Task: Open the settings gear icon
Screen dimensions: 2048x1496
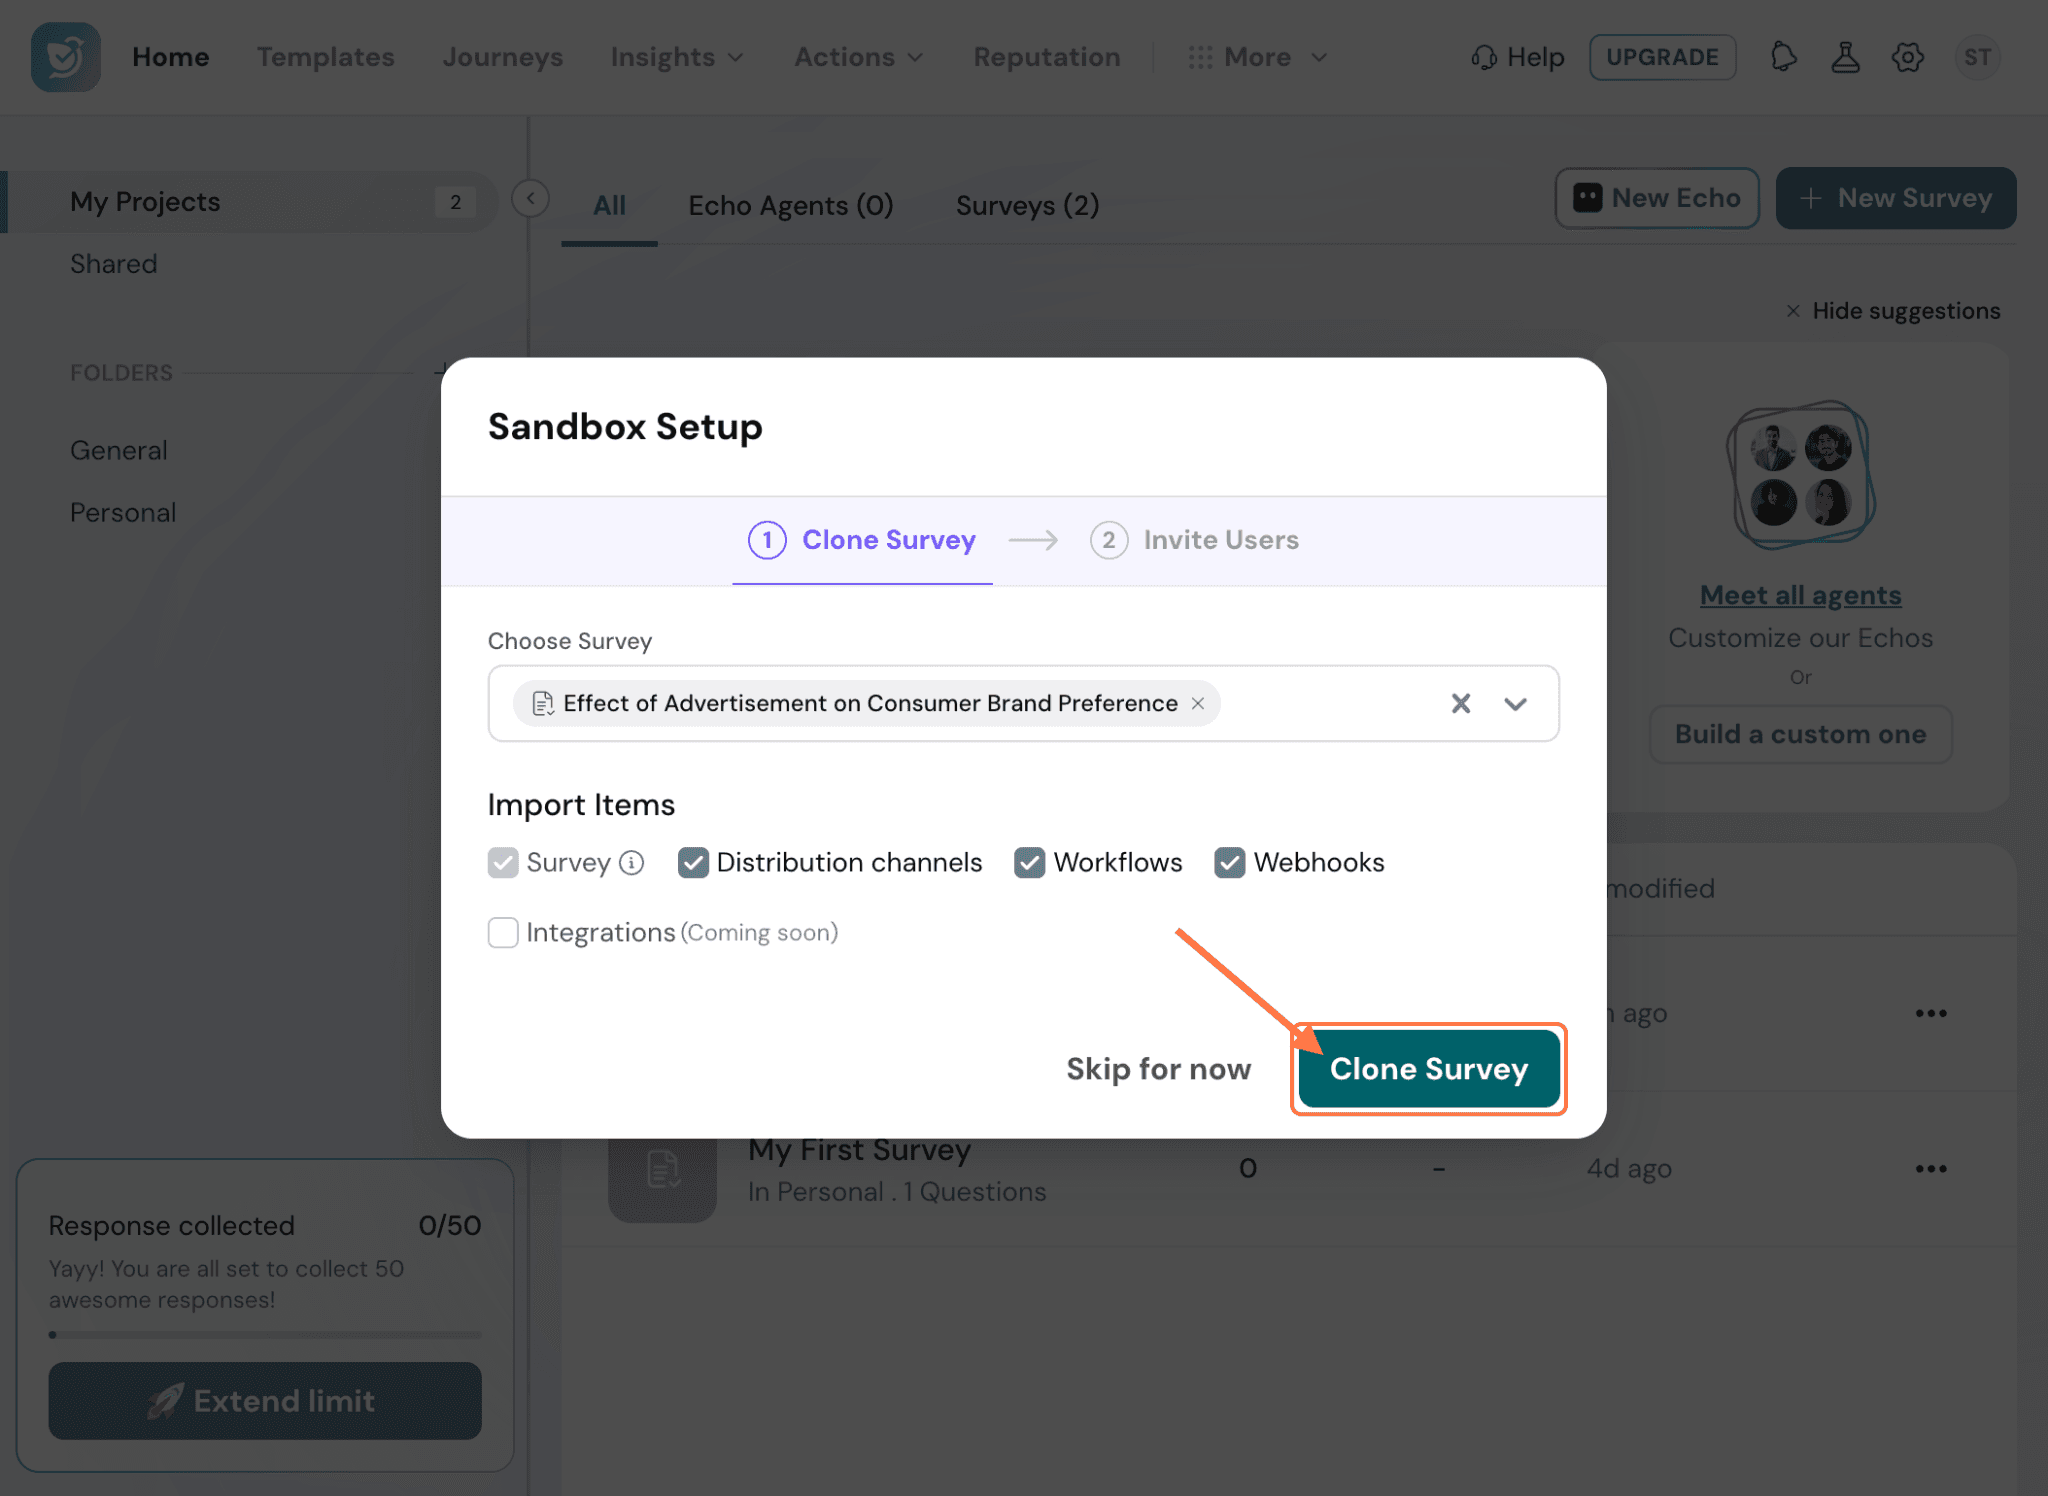Action: [x=1907, y=57]
